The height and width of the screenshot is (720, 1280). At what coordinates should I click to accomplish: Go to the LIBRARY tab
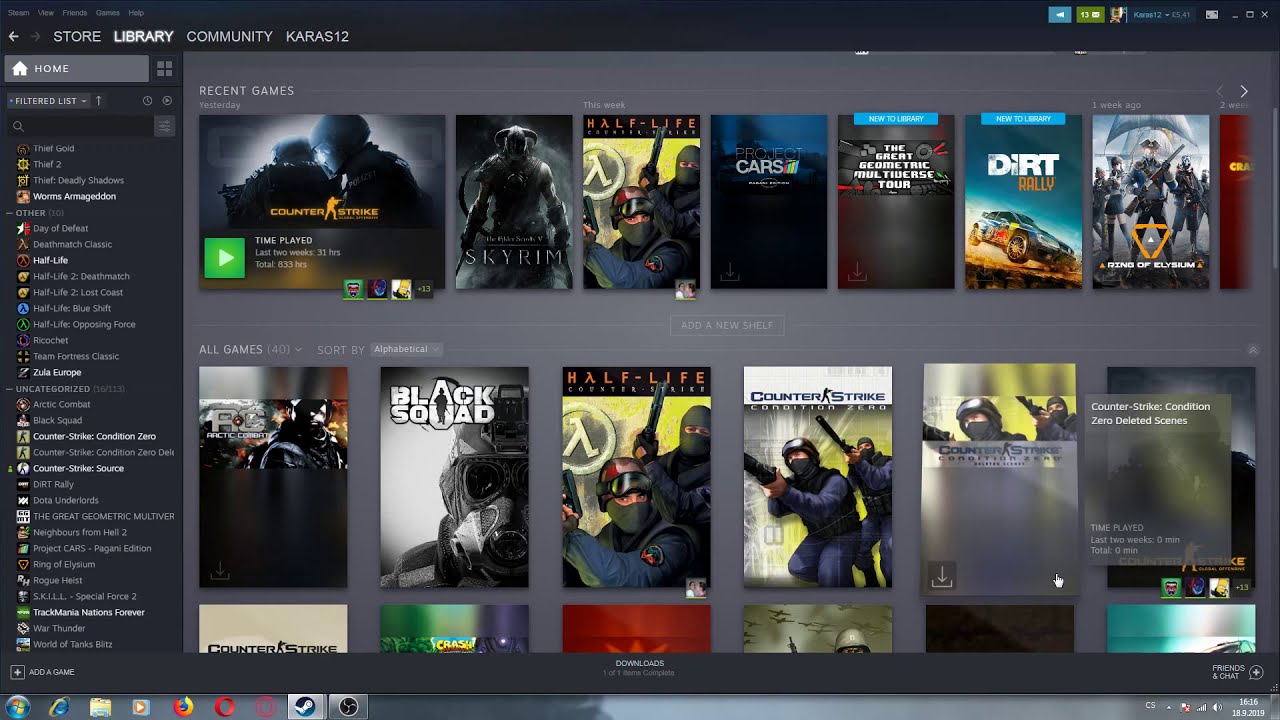tap(143, 36)
